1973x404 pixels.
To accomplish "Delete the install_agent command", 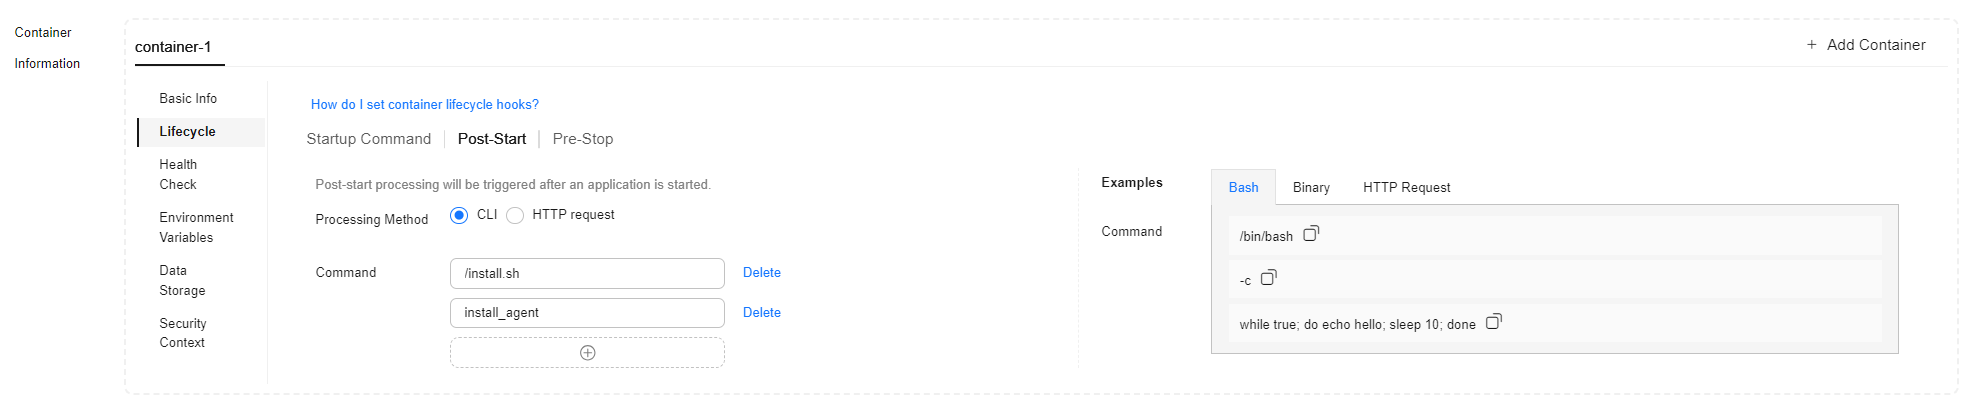I will click(762, 313).
